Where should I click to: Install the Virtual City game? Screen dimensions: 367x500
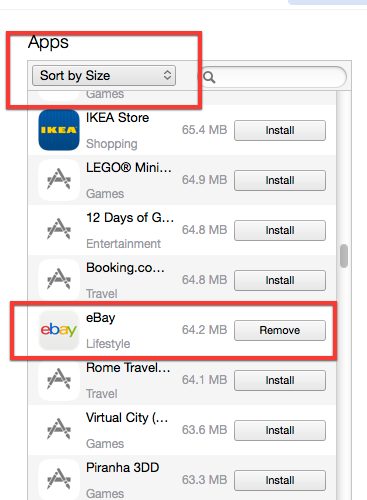point(280,430)
